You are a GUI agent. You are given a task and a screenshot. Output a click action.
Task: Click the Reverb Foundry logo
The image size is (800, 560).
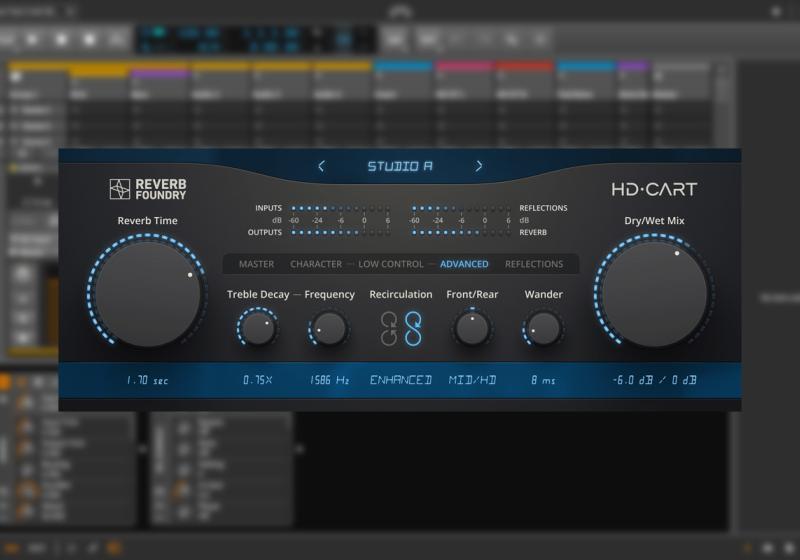(148, 189)
